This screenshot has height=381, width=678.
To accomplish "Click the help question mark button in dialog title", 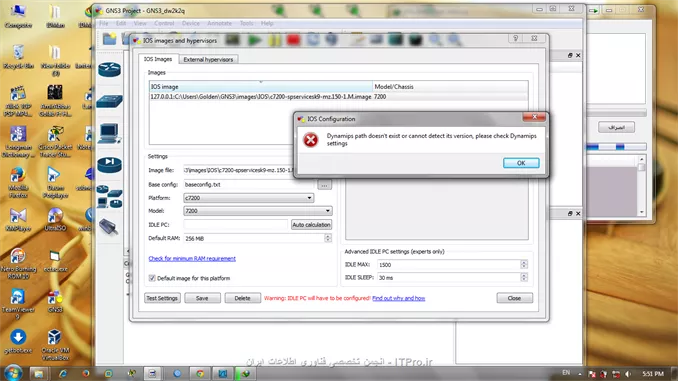I will (x=515, y=38).
